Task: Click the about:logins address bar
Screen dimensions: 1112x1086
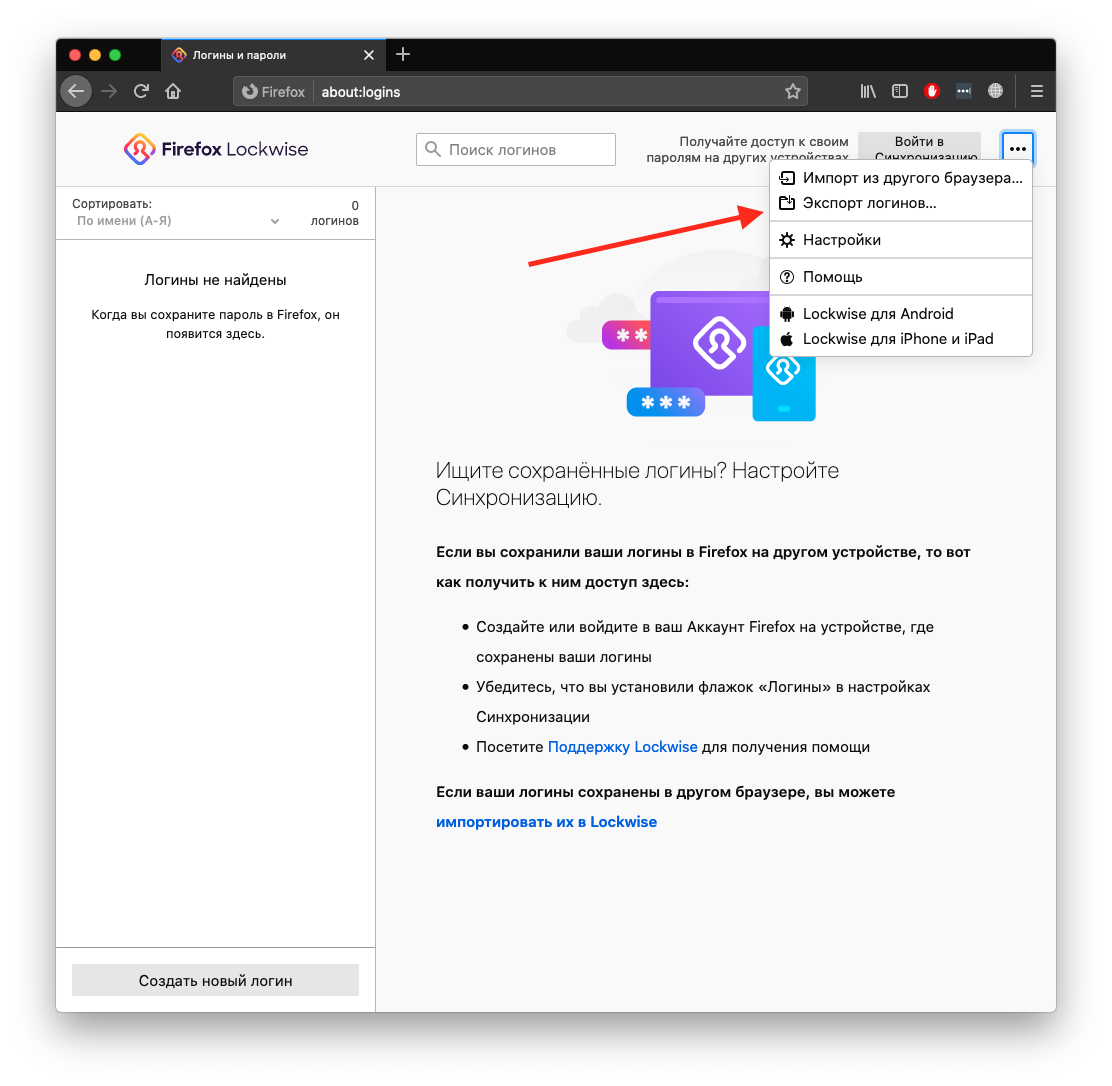Action: [x=520, y=92]
